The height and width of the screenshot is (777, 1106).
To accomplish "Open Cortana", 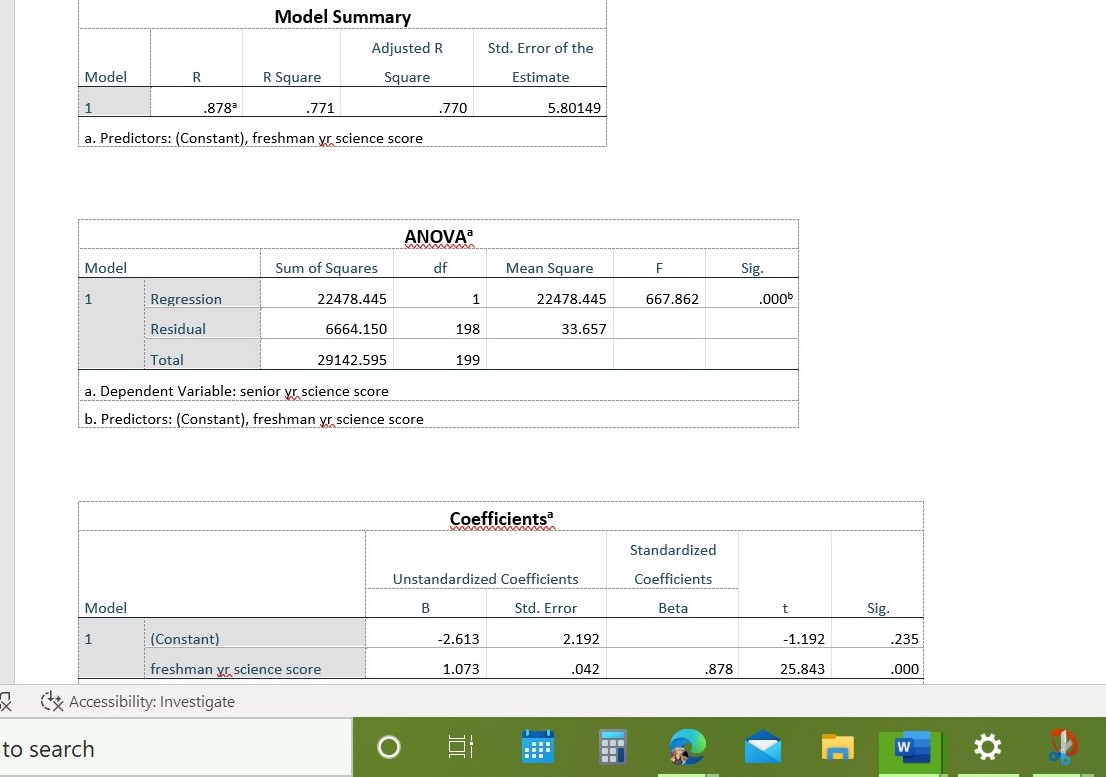I will tap(388, 746).
